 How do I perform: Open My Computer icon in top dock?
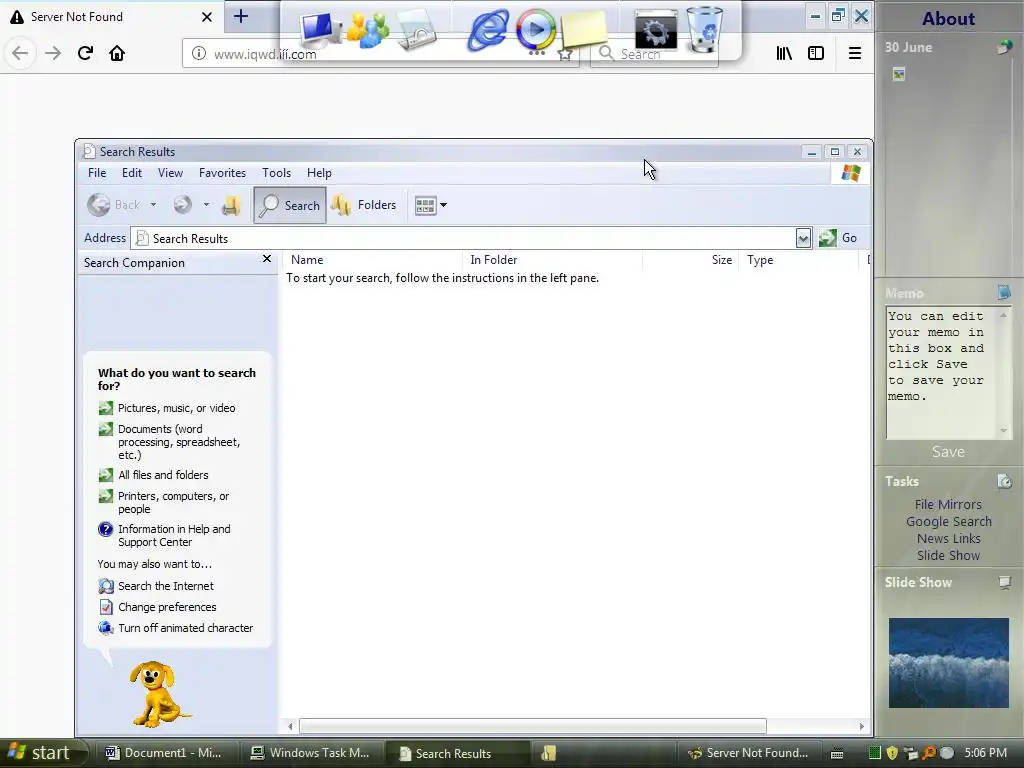320,30
